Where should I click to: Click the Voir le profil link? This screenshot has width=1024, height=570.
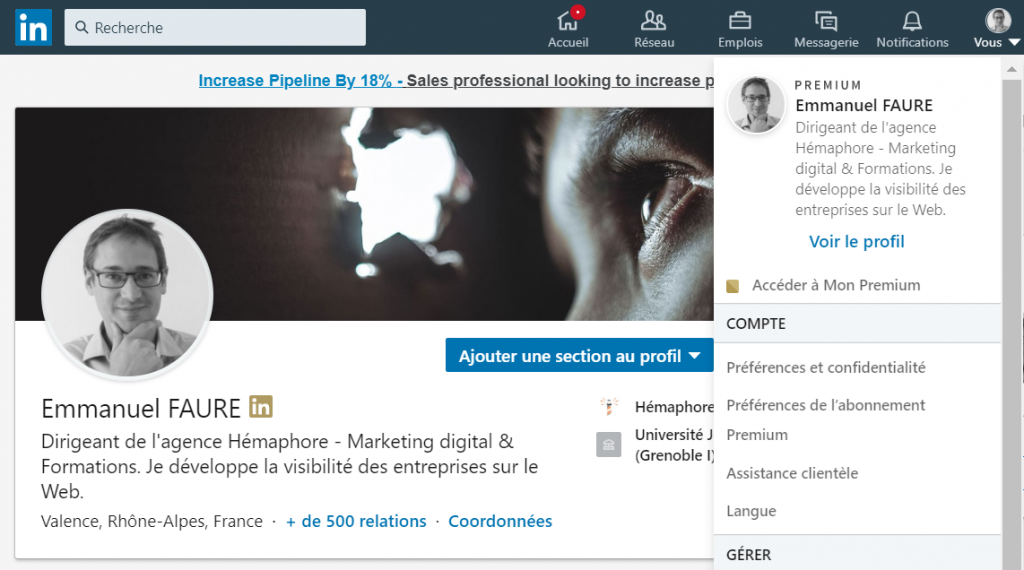click(856, 242)
